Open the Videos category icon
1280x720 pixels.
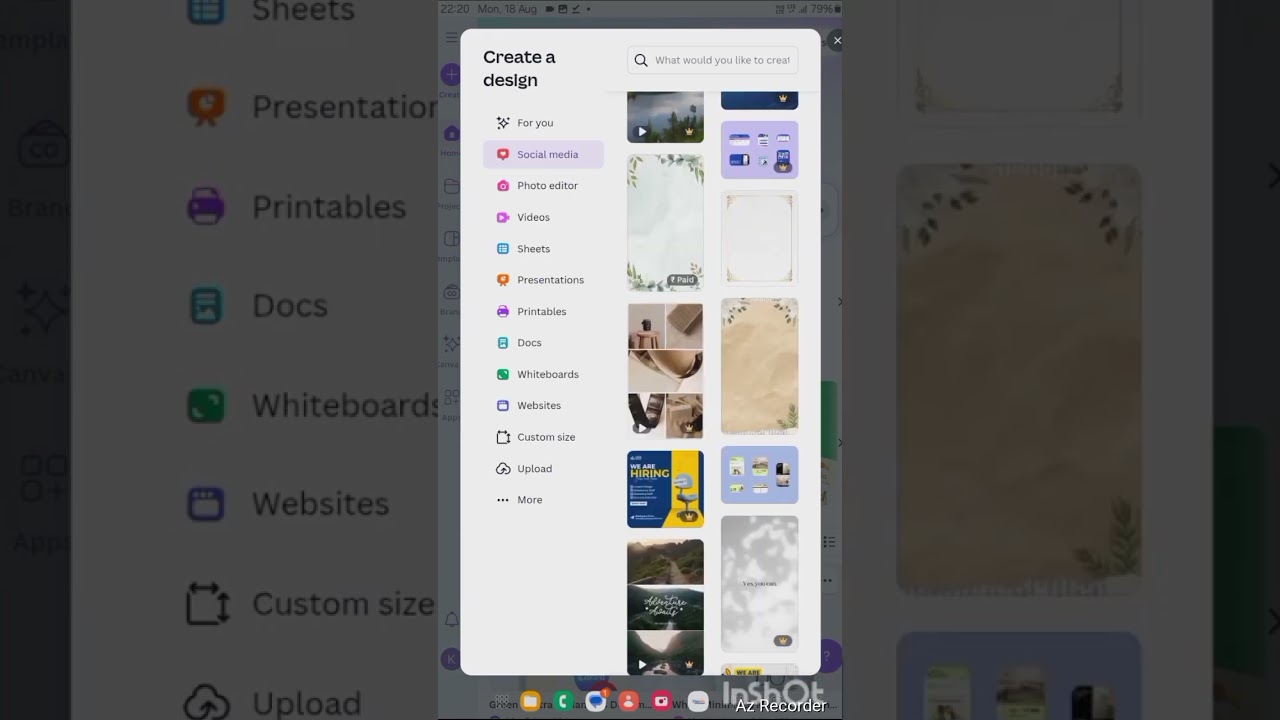(503, 217)
